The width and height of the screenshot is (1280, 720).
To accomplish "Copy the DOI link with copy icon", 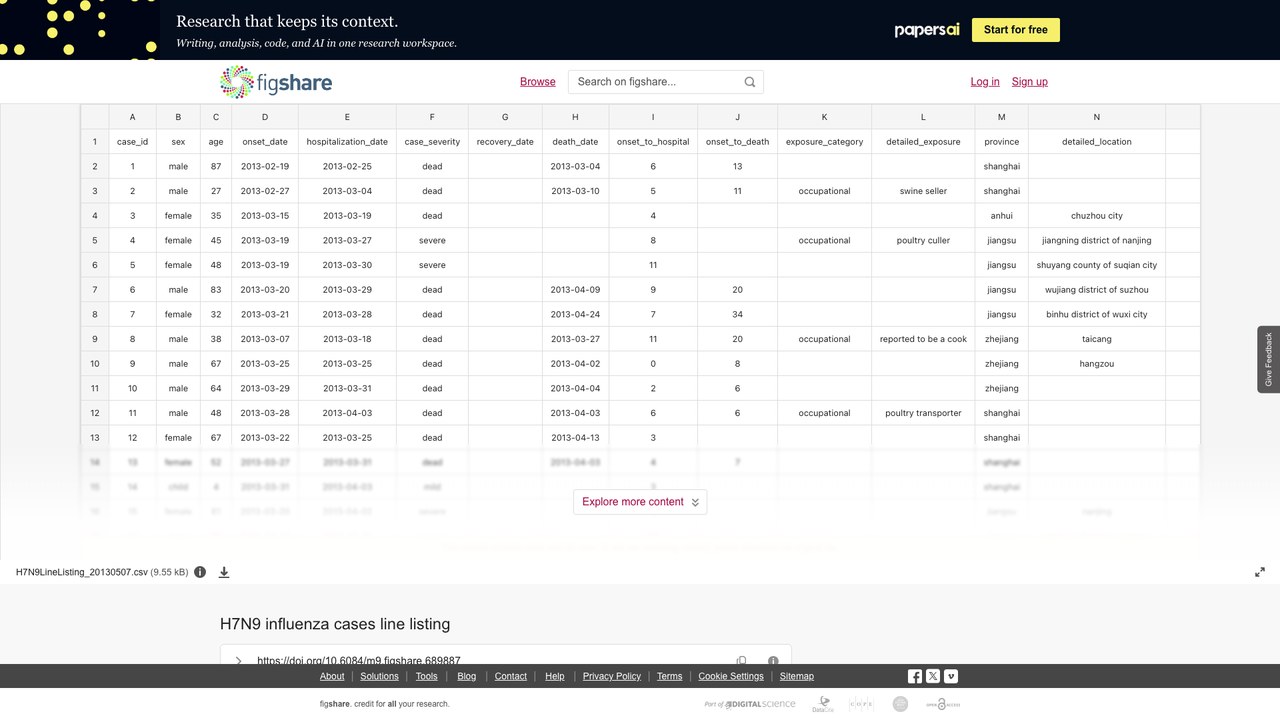I will point(741,660).
